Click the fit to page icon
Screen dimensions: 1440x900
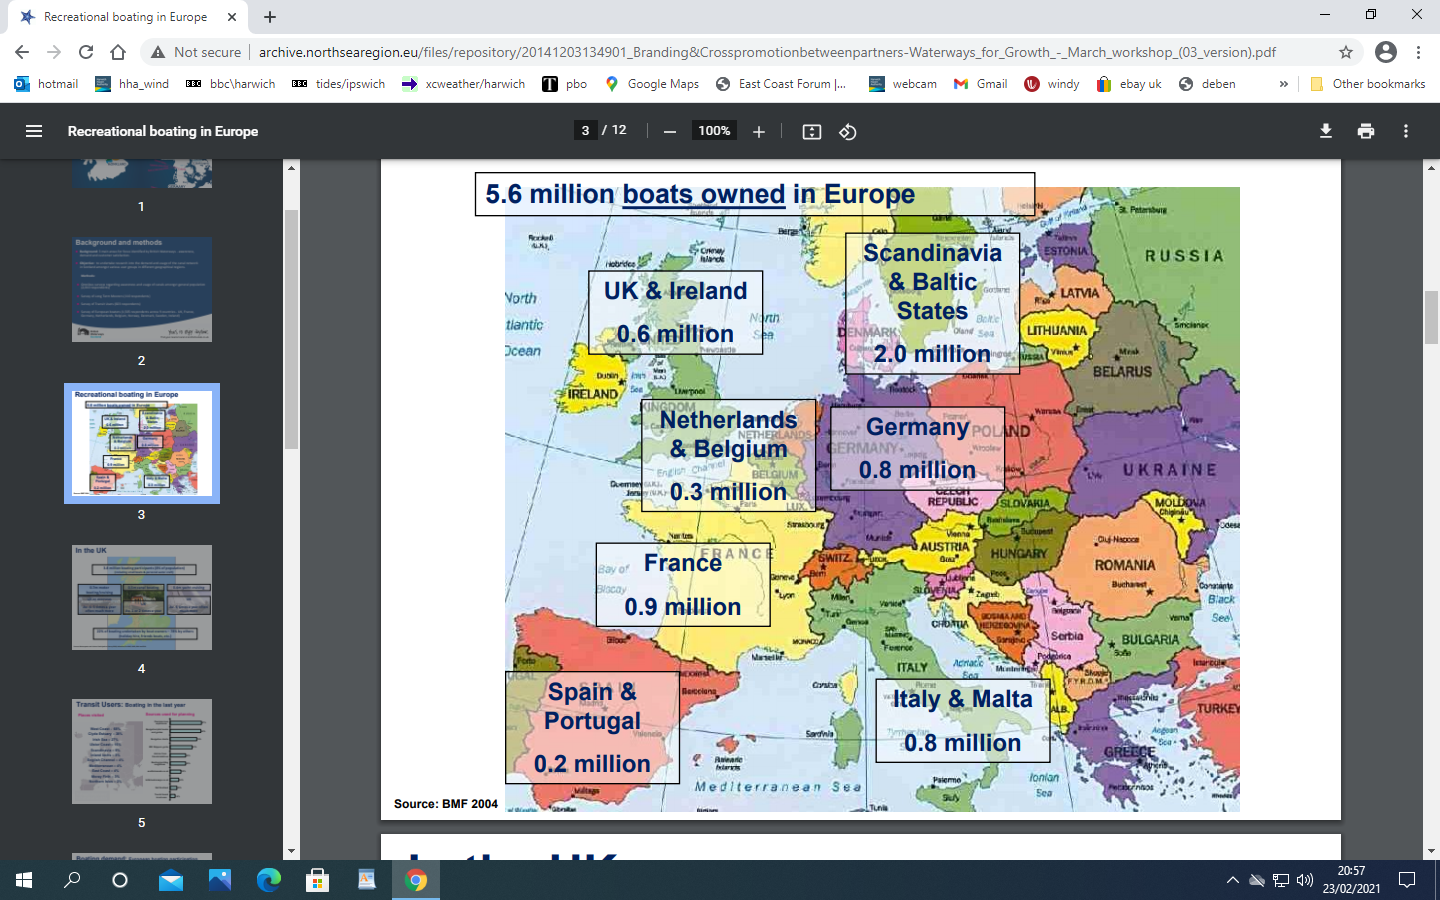click(812, 132)
